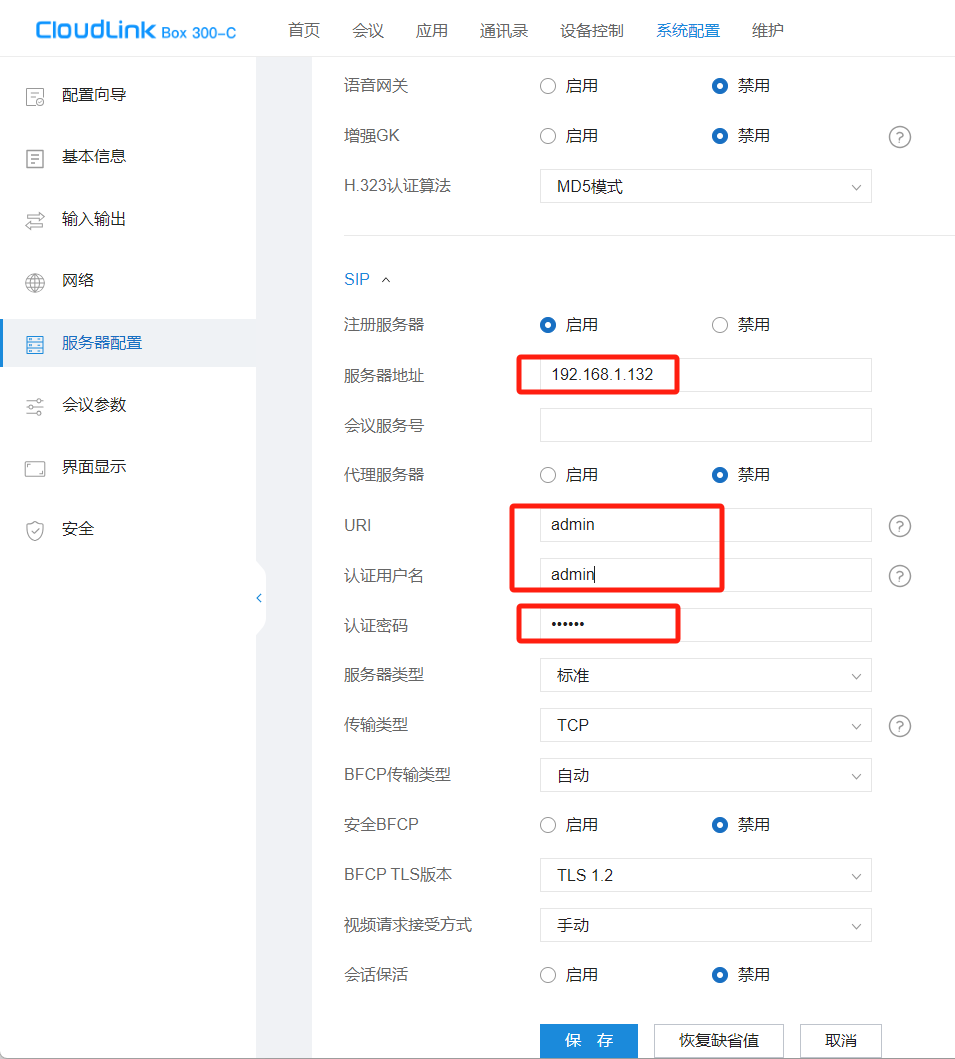Screen dimensions: 955x1059
Task: Enable 增强GK radio option
Action: (x=548, y=136)
